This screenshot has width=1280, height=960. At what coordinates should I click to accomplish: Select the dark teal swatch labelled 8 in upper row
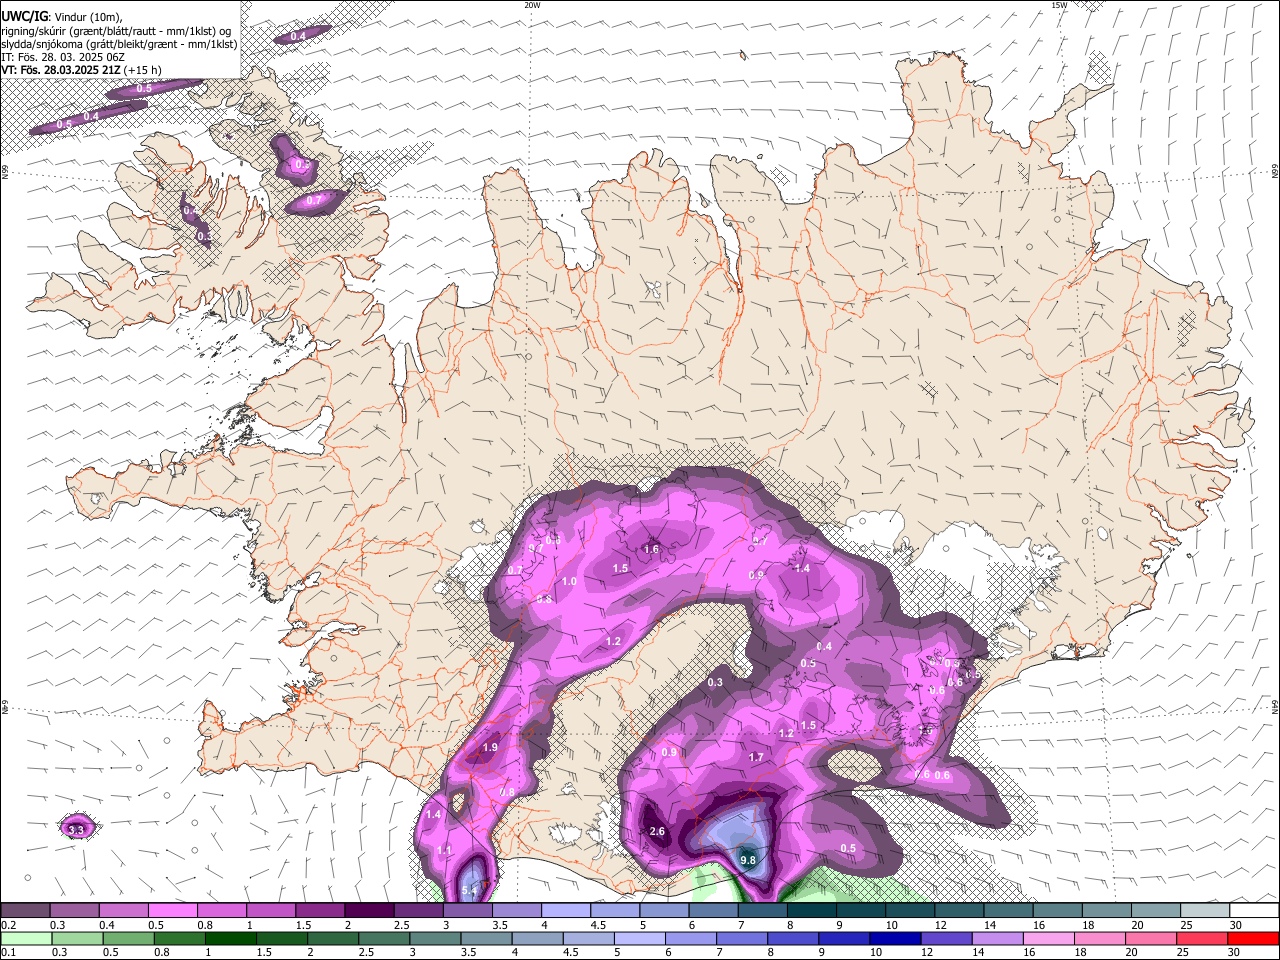[811, 911]
